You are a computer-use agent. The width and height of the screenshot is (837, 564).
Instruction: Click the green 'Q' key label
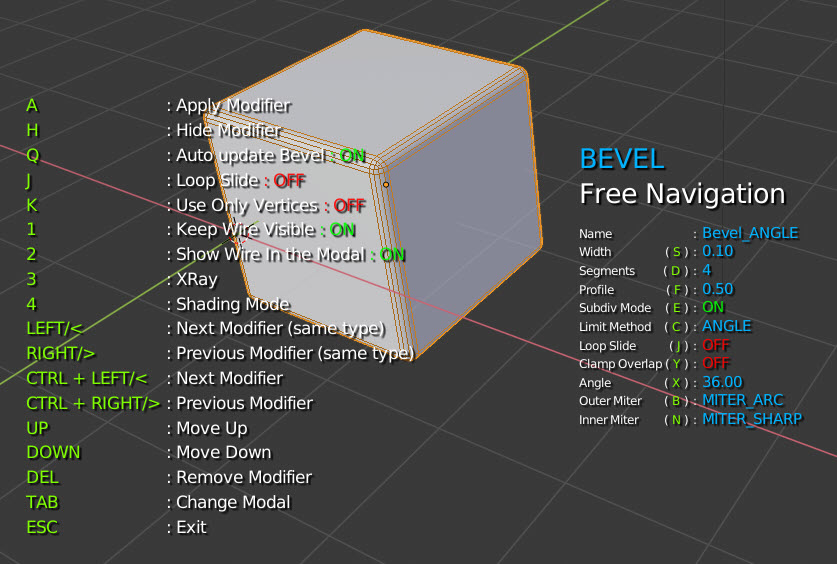tap(33, 156)
